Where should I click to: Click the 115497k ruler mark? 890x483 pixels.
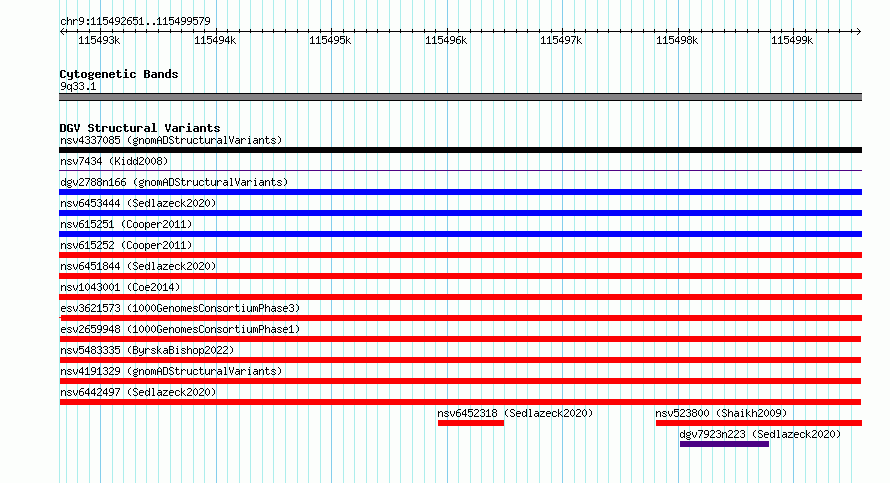point(561,40)
